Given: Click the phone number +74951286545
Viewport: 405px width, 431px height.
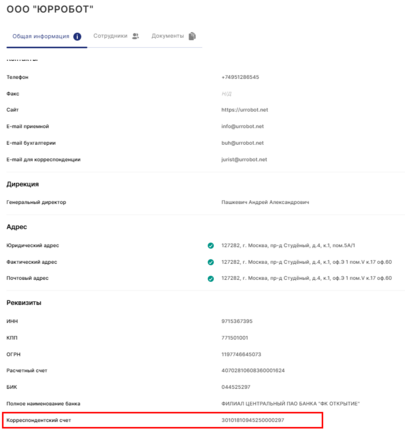Looking at the screenshot, I should [240, 77].
